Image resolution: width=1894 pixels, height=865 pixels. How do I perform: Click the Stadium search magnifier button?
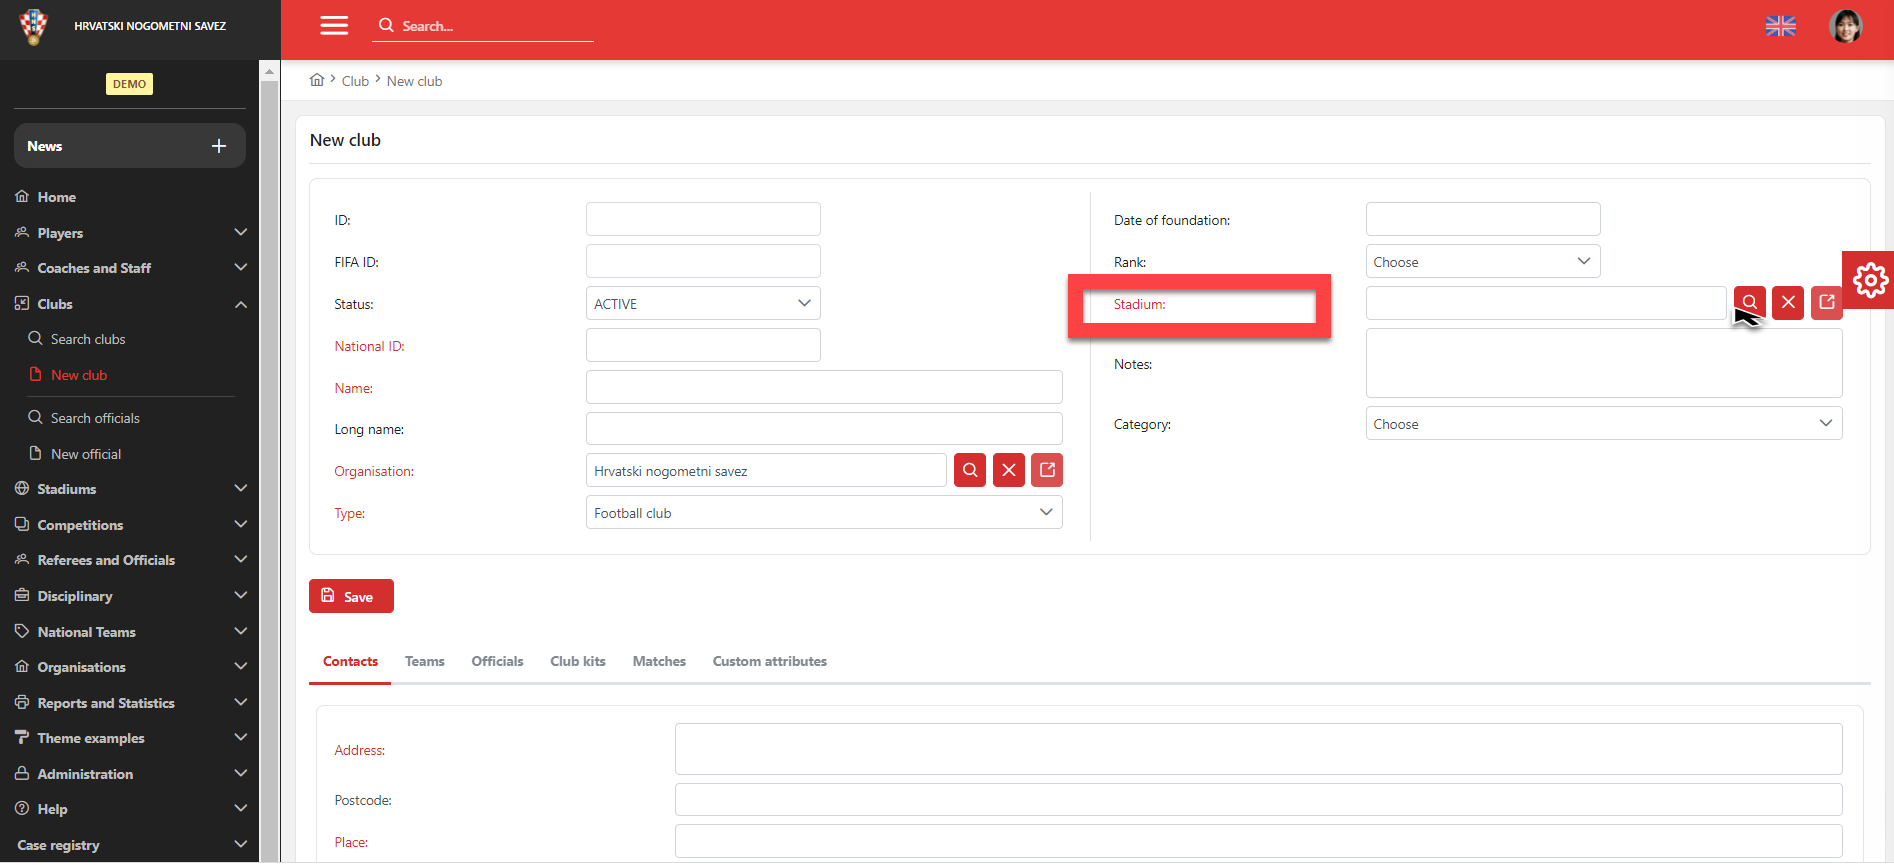(x=1749, y=303)
